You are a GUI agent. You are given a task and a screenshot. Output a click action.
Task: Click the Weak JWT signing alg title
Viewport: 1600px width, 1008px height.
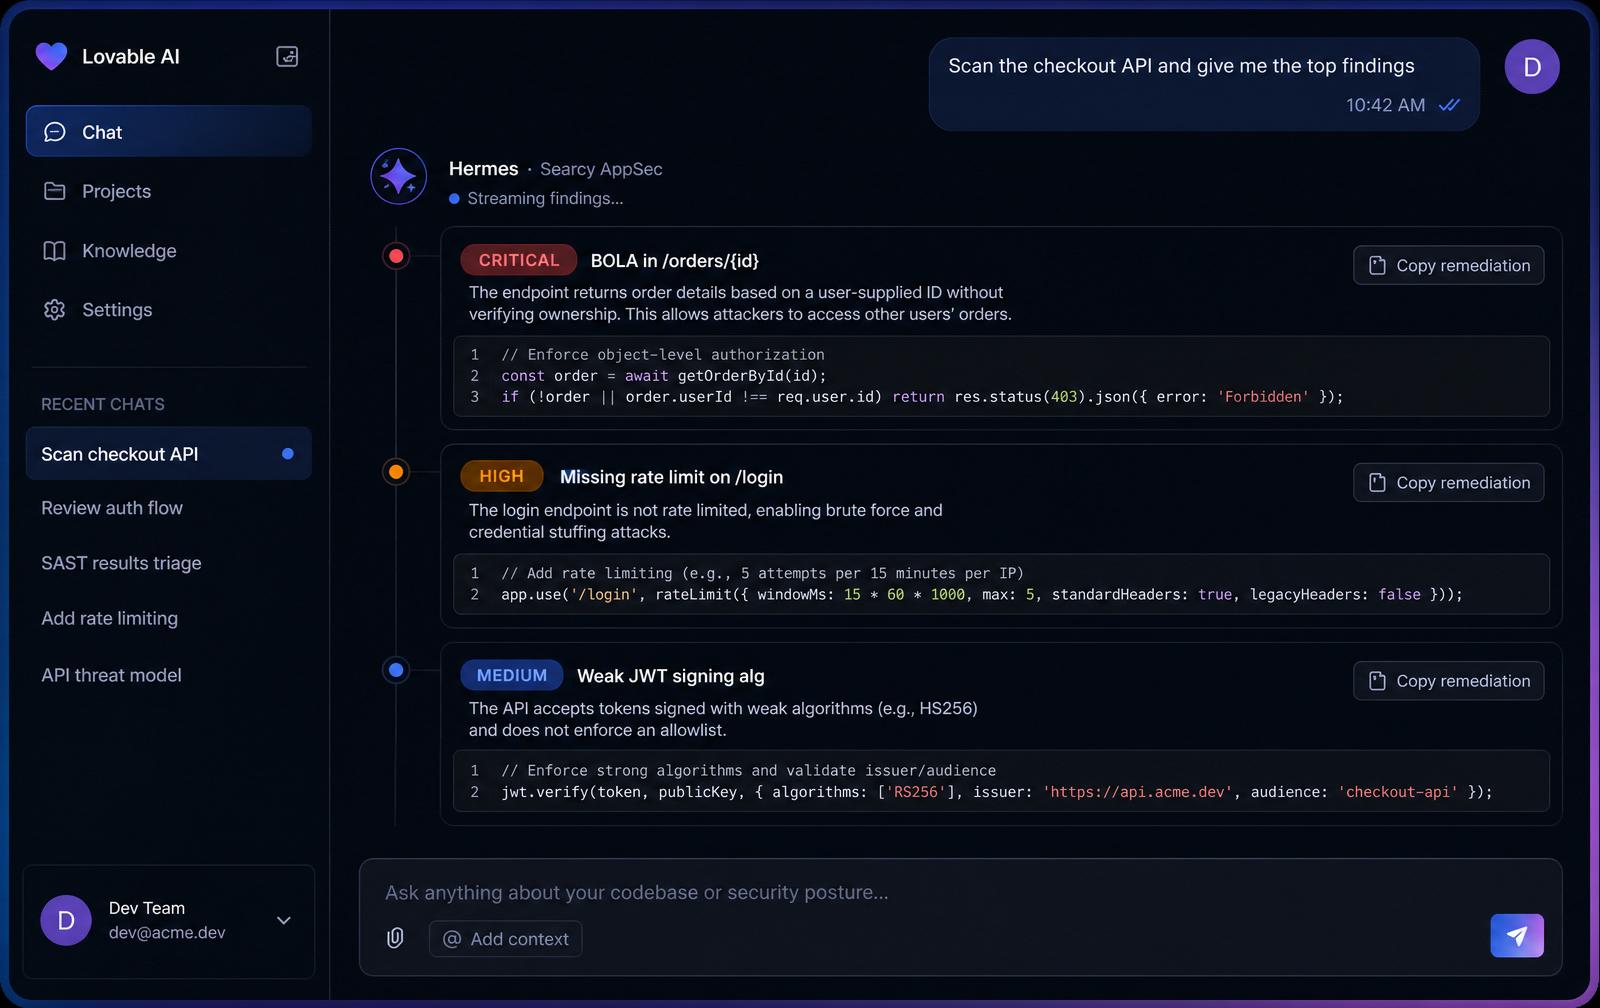(671, 676)
